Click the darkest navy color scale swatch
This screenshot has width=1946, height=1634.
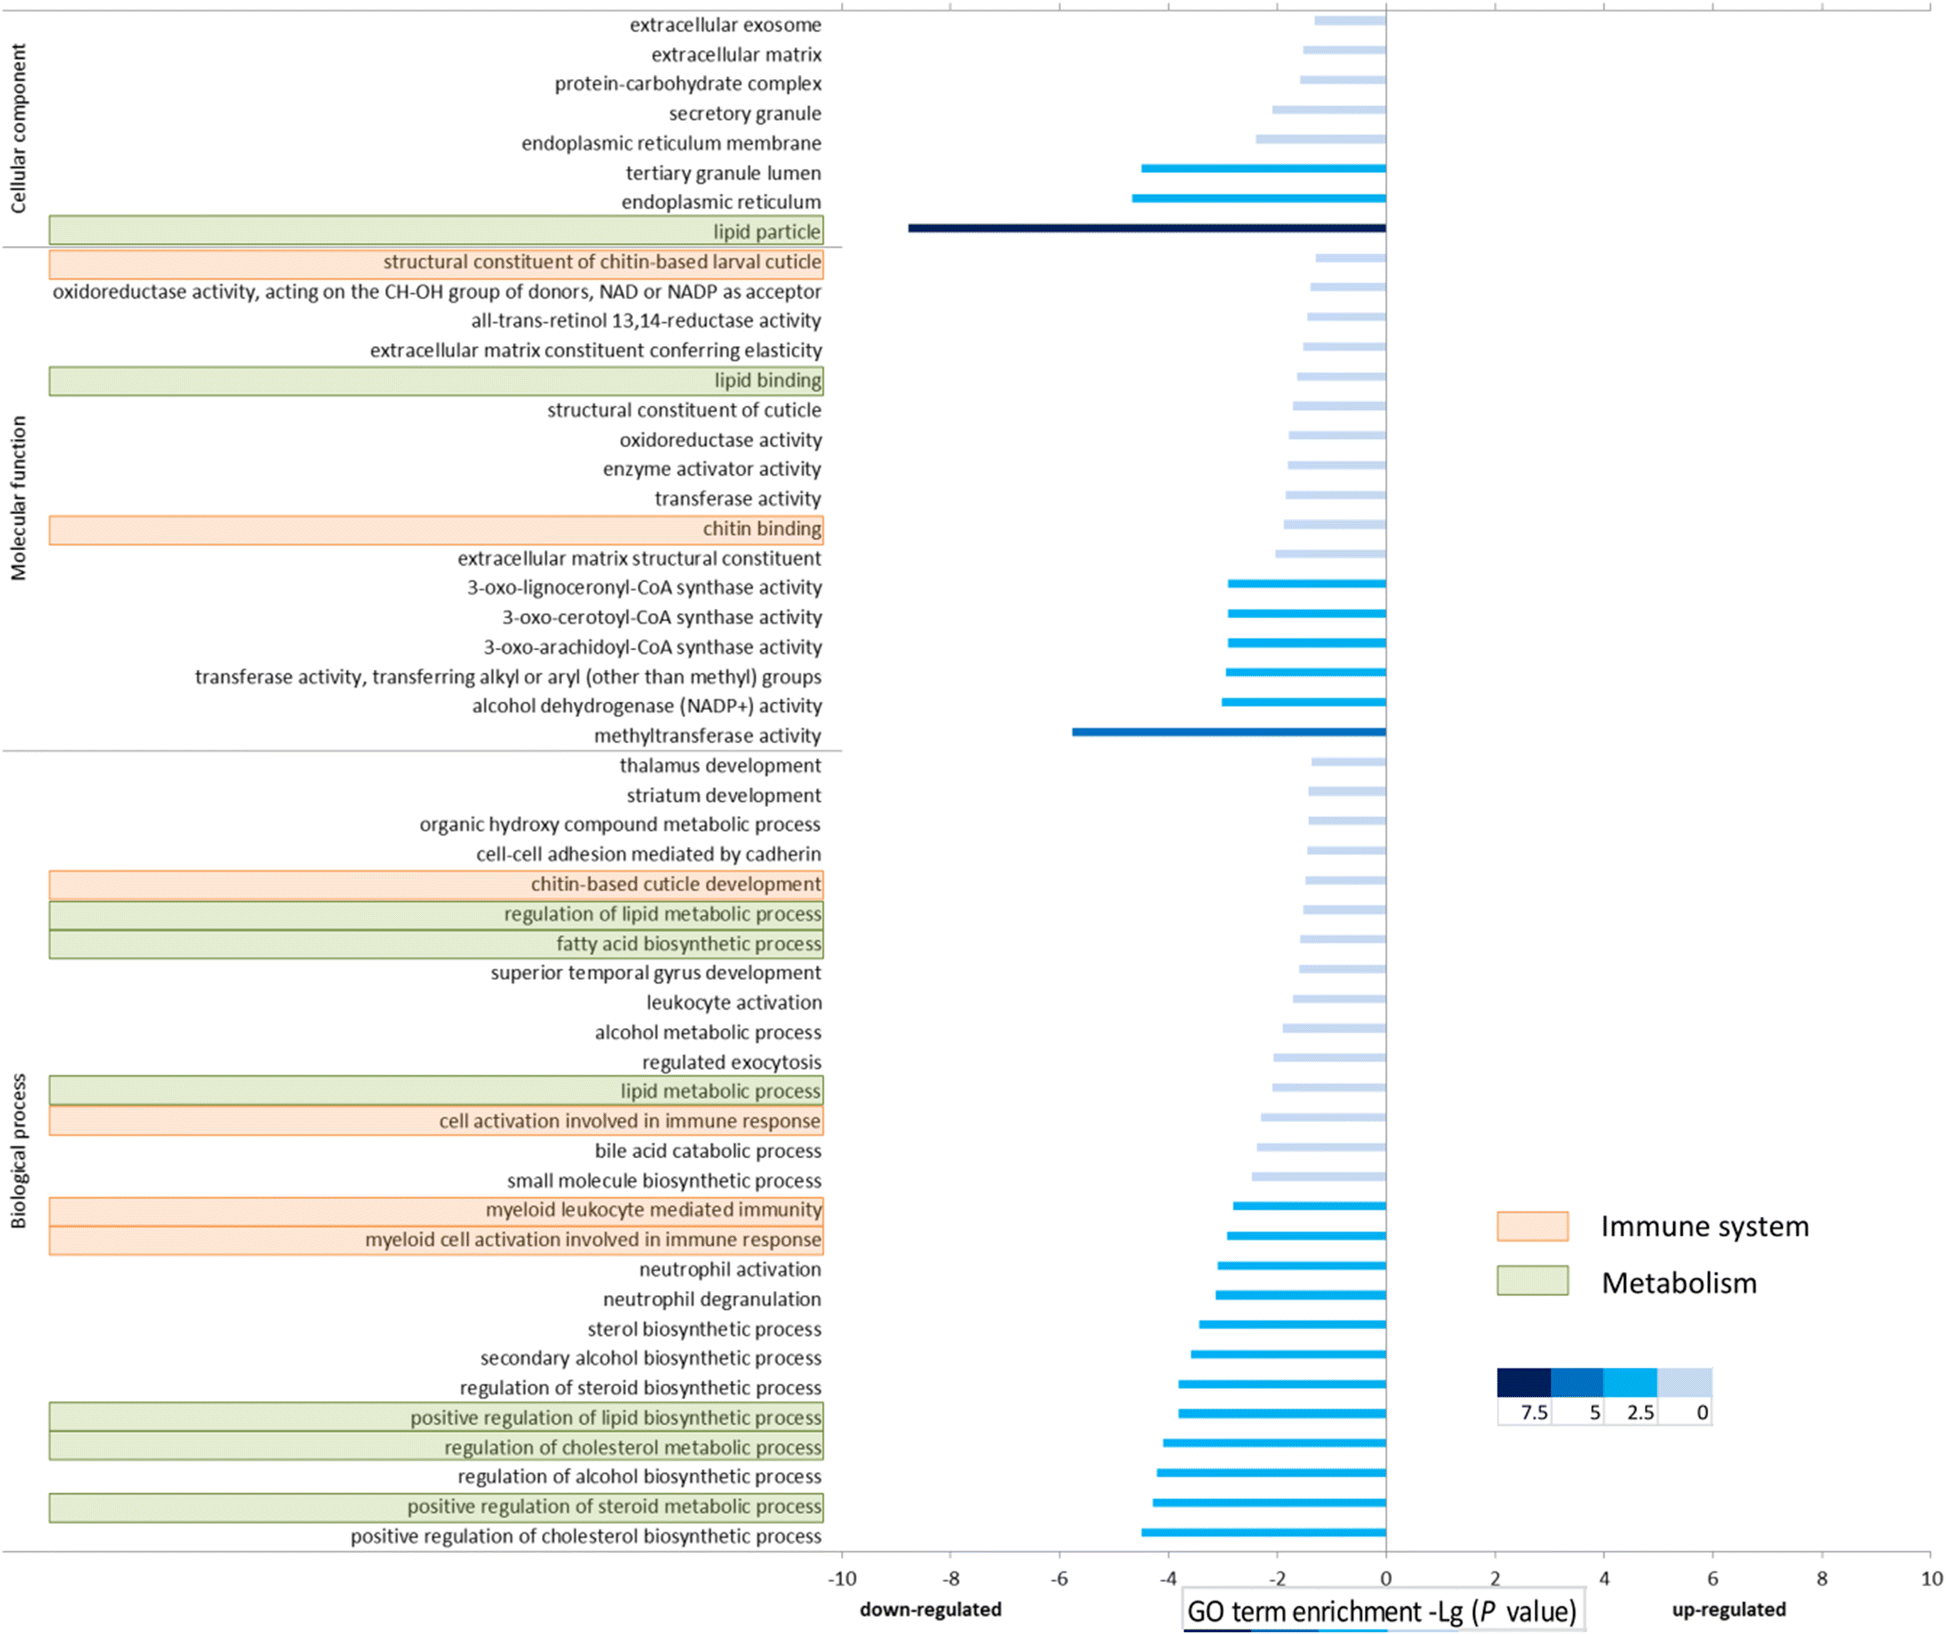pos(1524,1383)
